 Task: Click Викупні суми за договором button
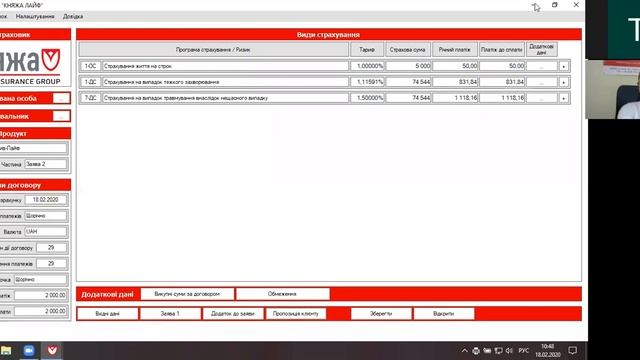click(x=187, y=294)
